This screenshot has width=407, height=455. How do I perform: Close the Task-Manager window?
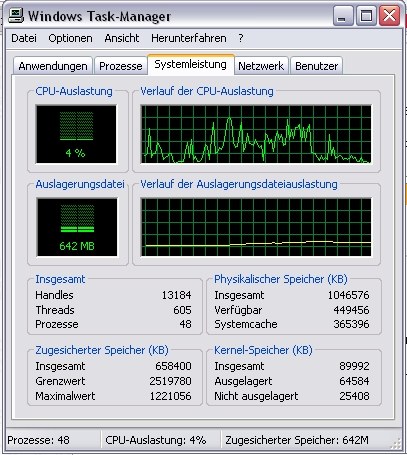tap(389, 16)
